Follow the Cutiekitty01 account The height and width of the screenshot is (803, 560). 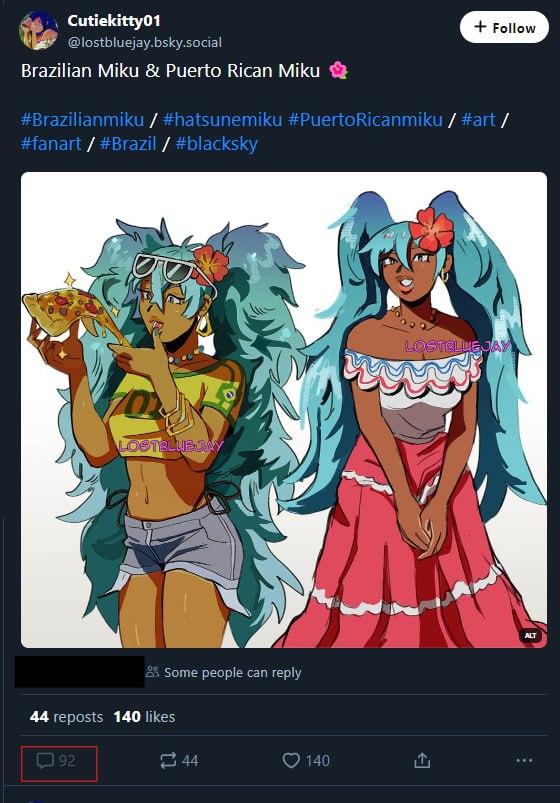click(504, 27)
